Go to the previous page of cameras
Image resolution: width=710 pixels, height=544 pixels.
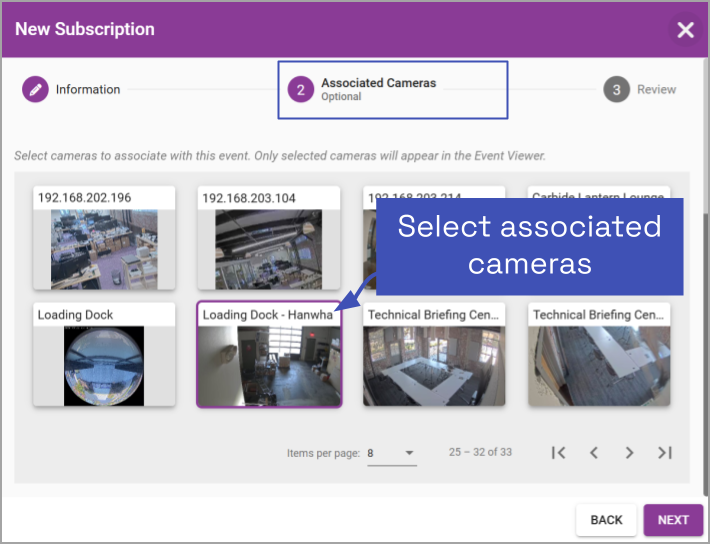click(594, 453)
